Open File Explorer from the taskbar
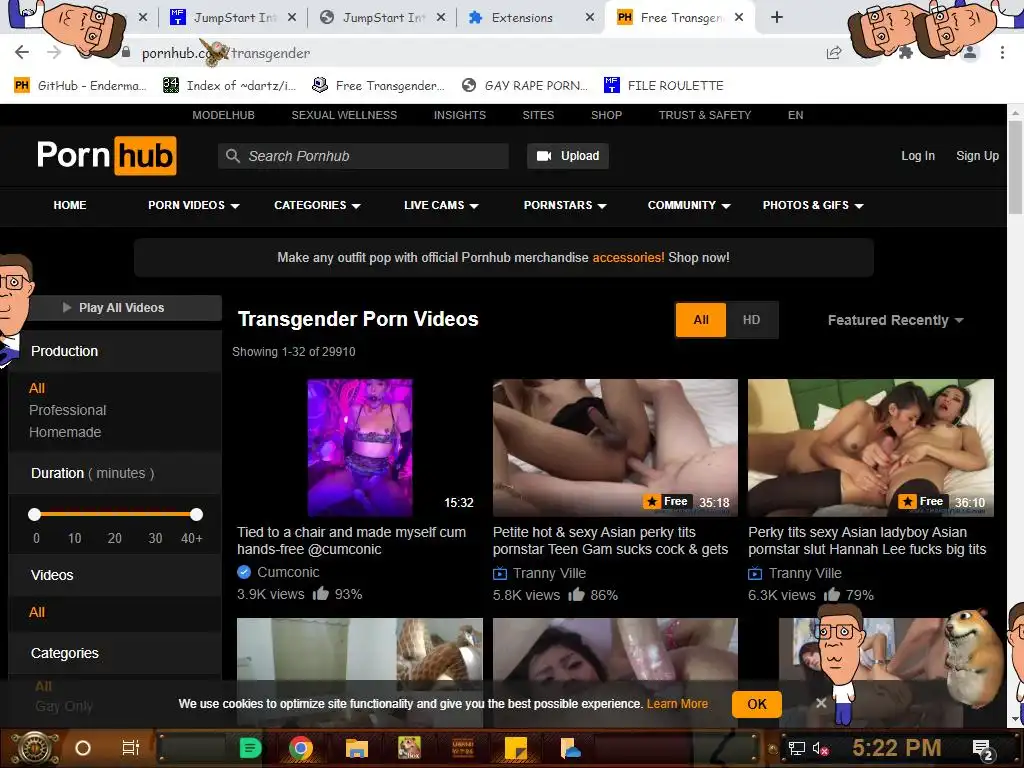1024x768 pixels. click(x=357, y=748)
